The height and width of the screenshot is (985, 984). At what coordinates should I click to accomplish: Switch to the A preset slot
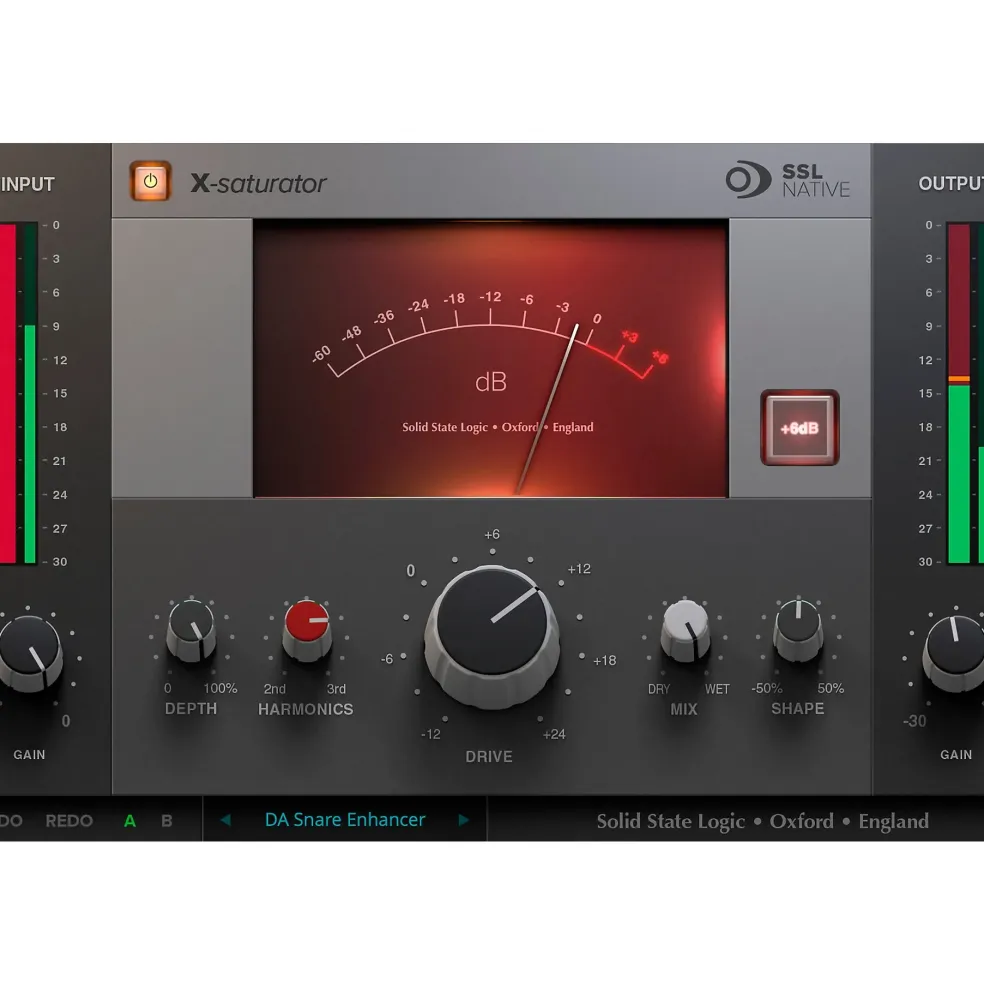[130, 821]
